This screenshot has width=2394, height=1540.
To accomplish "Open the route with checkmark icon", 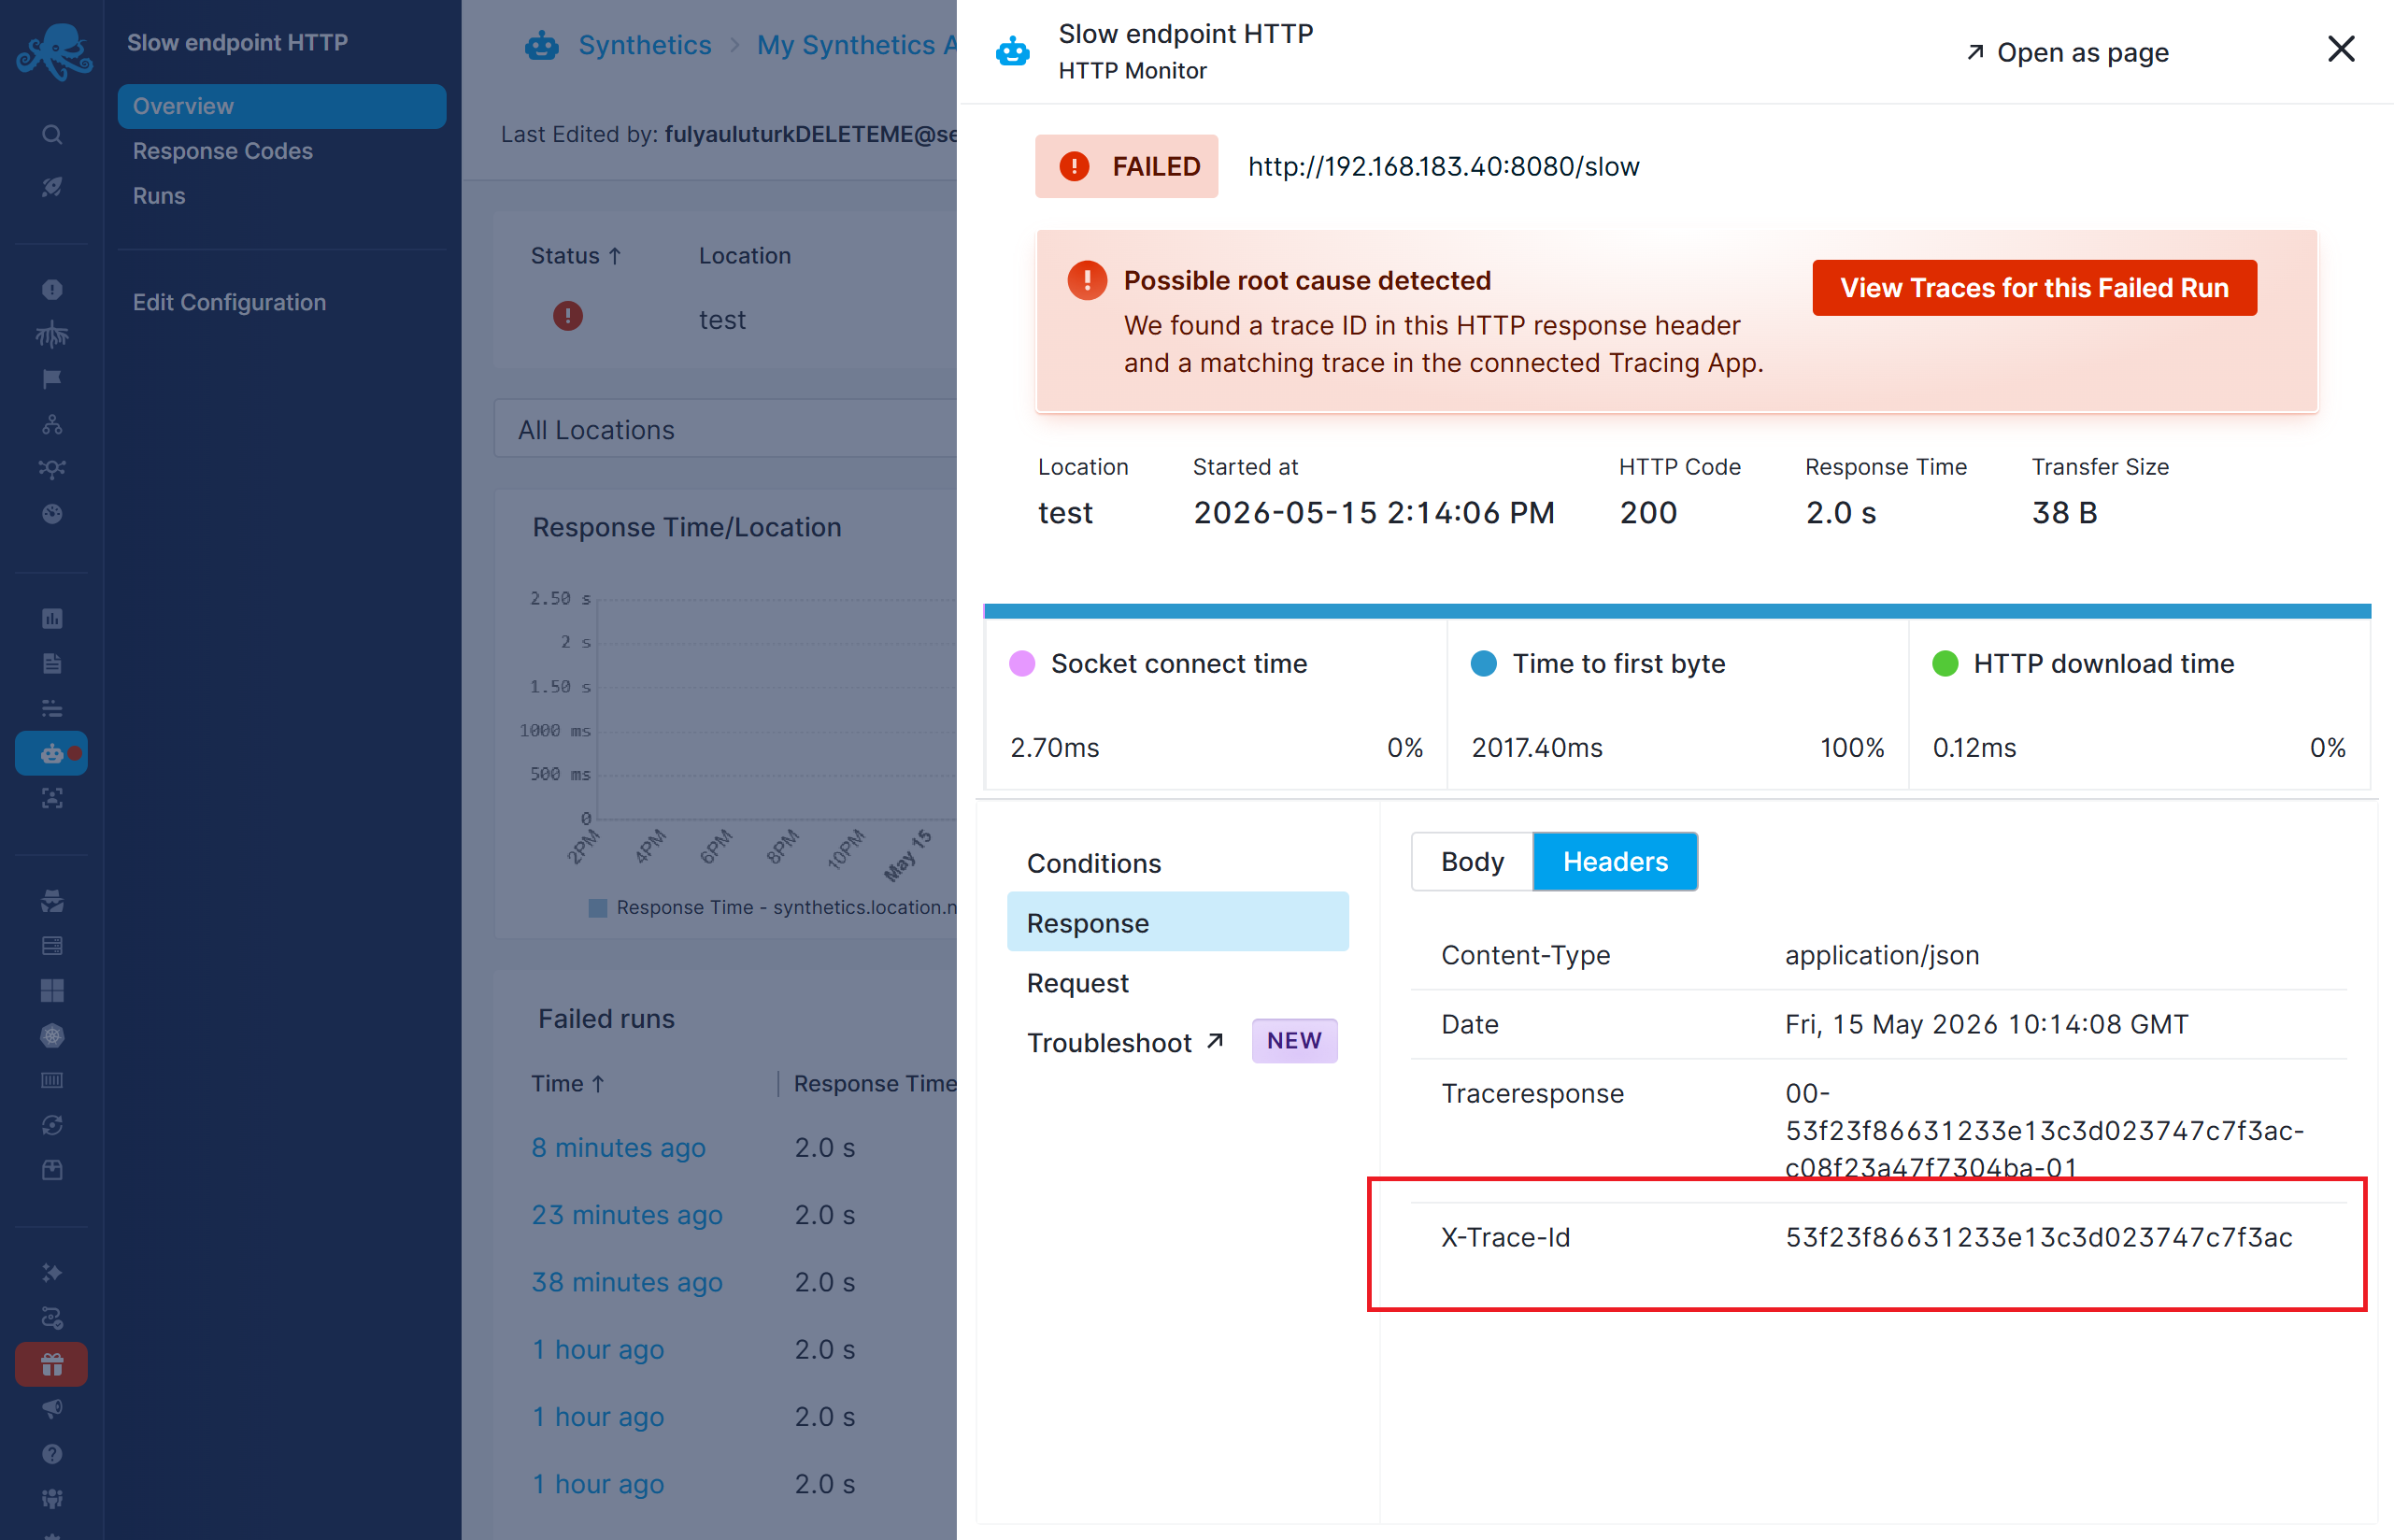I will (52, 1318).
